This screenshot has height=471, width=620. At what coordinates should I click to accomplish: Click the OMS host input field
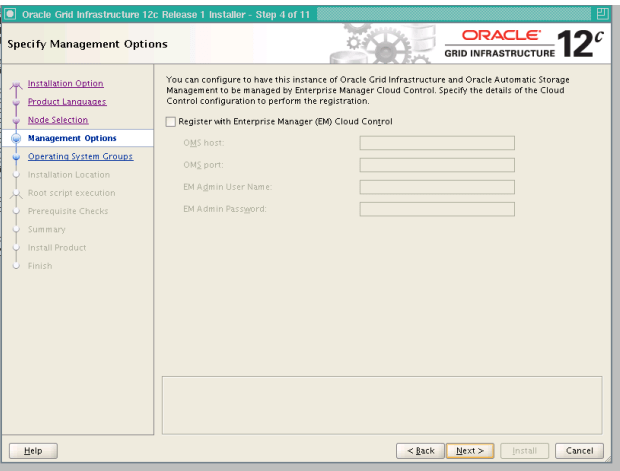click(x=437, y=143)
